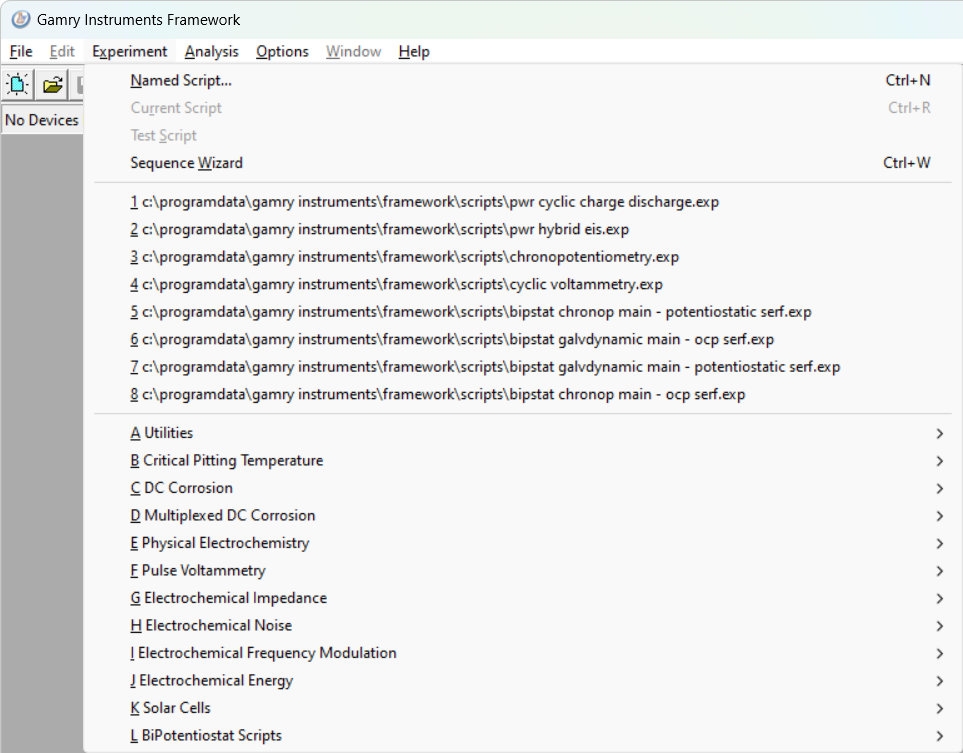Run bipstat chronop main - potentiostatic serf.exp
Image resolution: width=963 pixels, height=753 pixels.
(x=522, y=312)
